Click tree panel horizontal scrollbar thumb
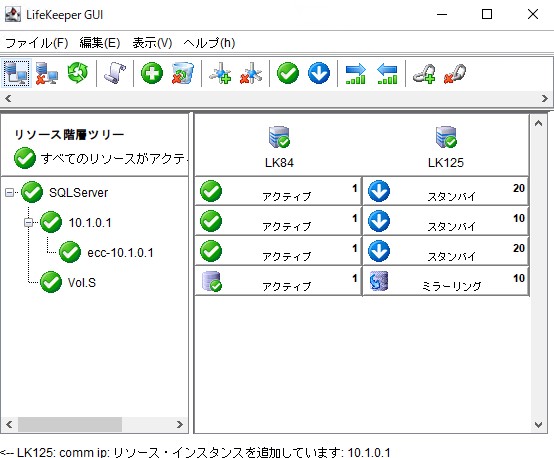Image resolution: width=554 pixels, height=458 pixels. pyautogui.click(x=70, y=424)
